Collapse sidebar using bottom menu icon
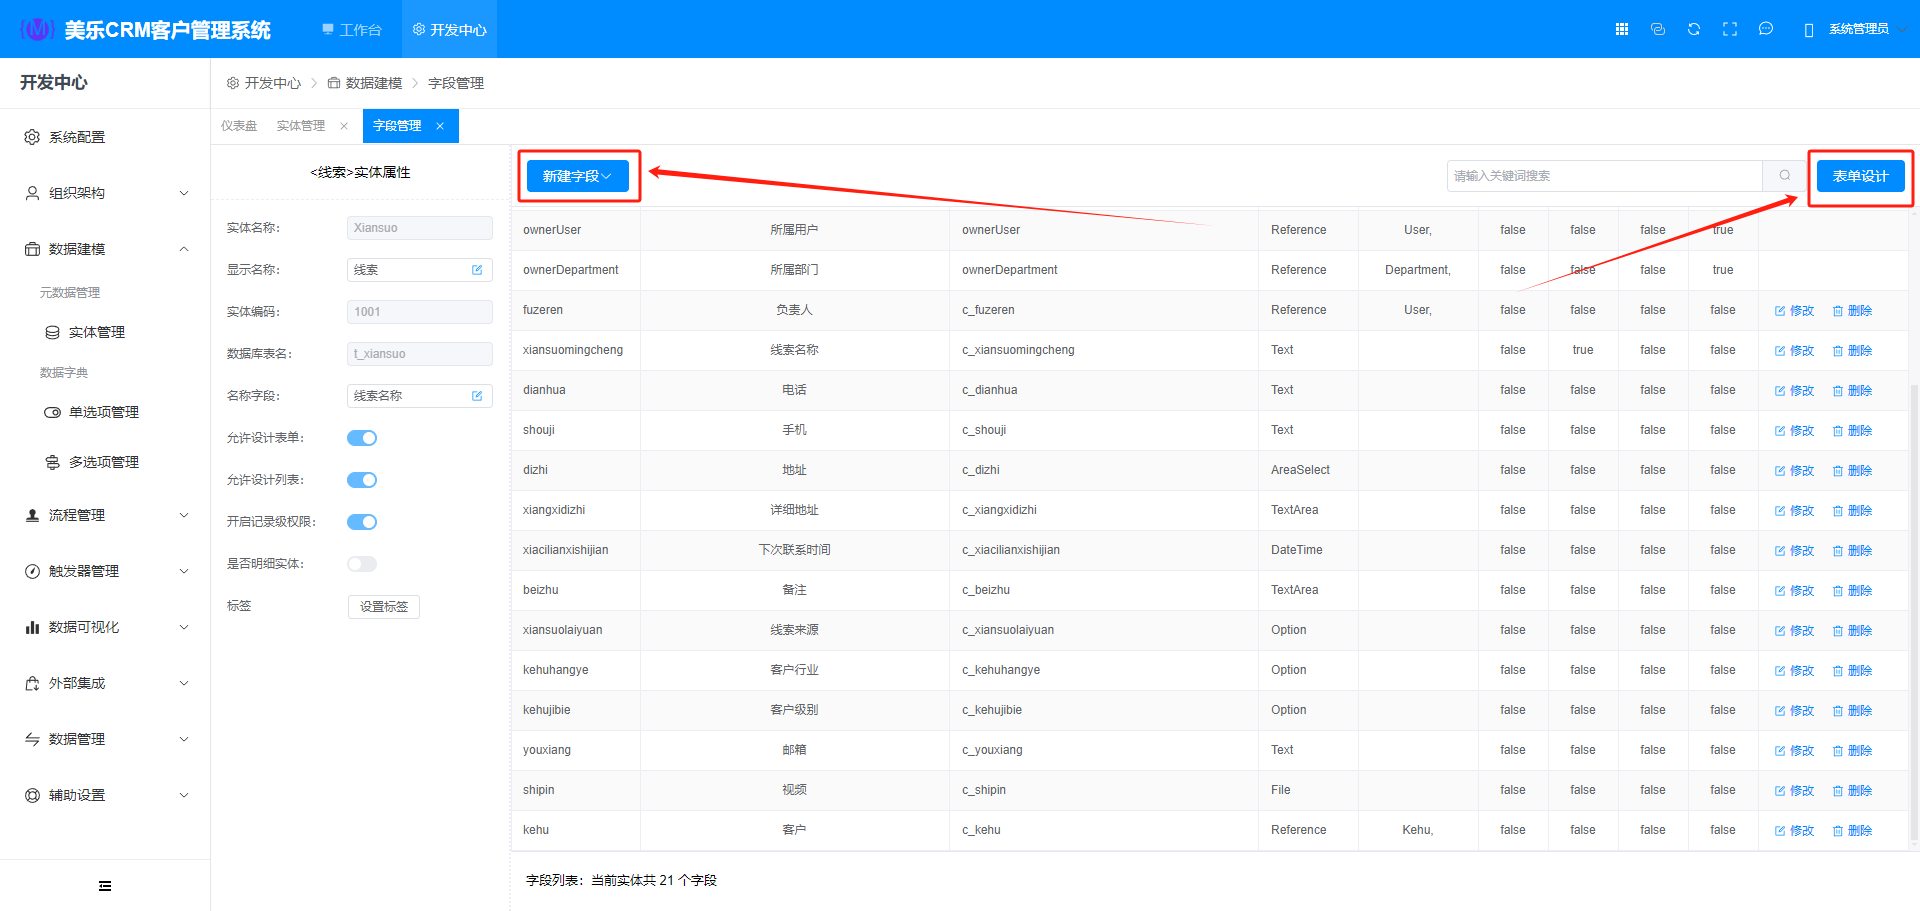Image resolution: width=1920 pixels, height=911 pixels. coord(105,886)
